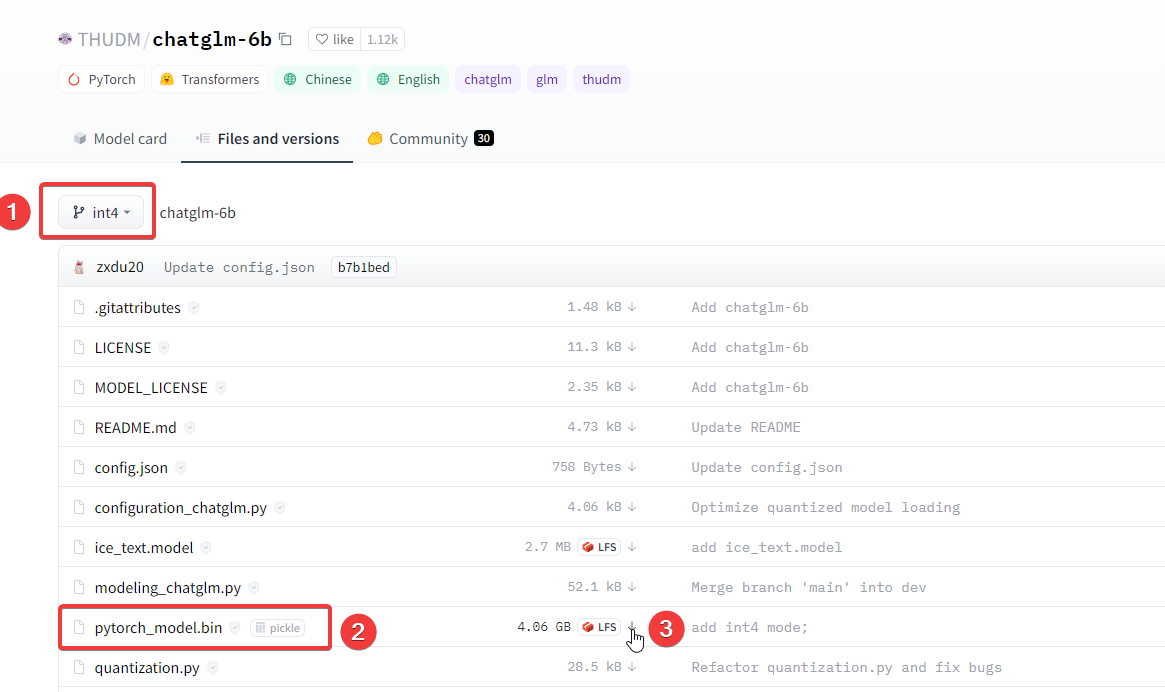This screenshot has width=1165, height=692.
Task: Copy the chatglm-6b model name icon
Action: click(x=285, y=39)
